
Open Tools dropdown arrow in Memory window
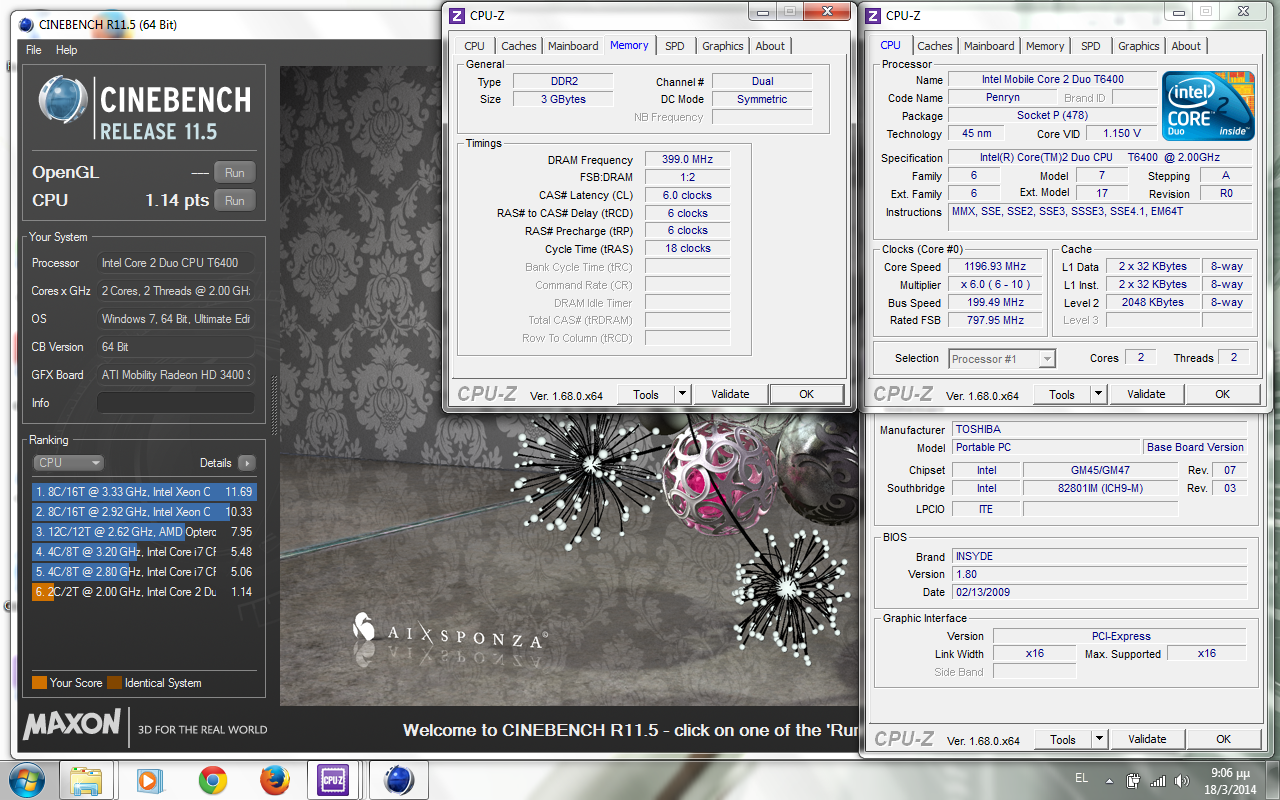click(682, 394)
